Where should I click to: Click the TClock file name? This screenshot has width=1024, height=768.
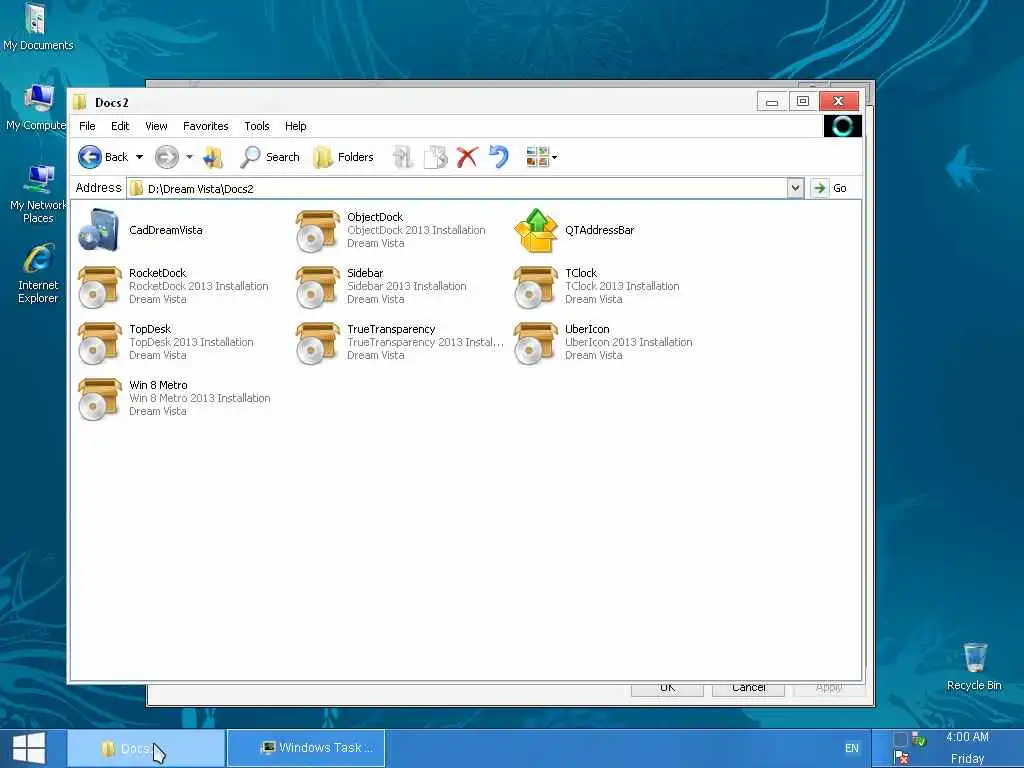point(581,273)
